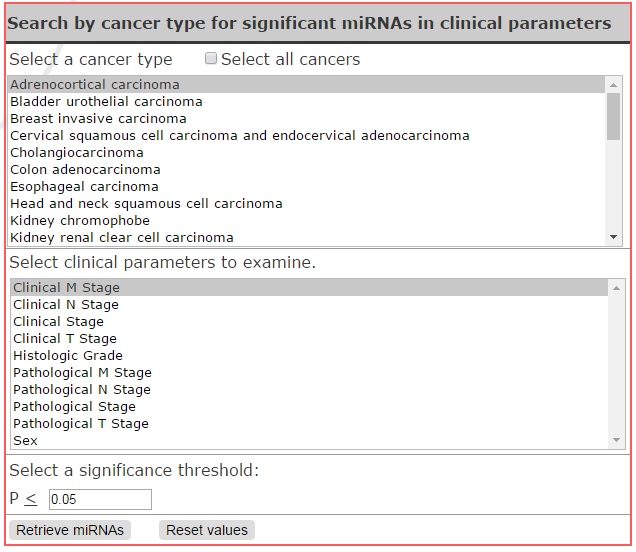Click the cancer list scroll-up arrow
The width and height of the screenshot is (636, 552).
[613, 85]
